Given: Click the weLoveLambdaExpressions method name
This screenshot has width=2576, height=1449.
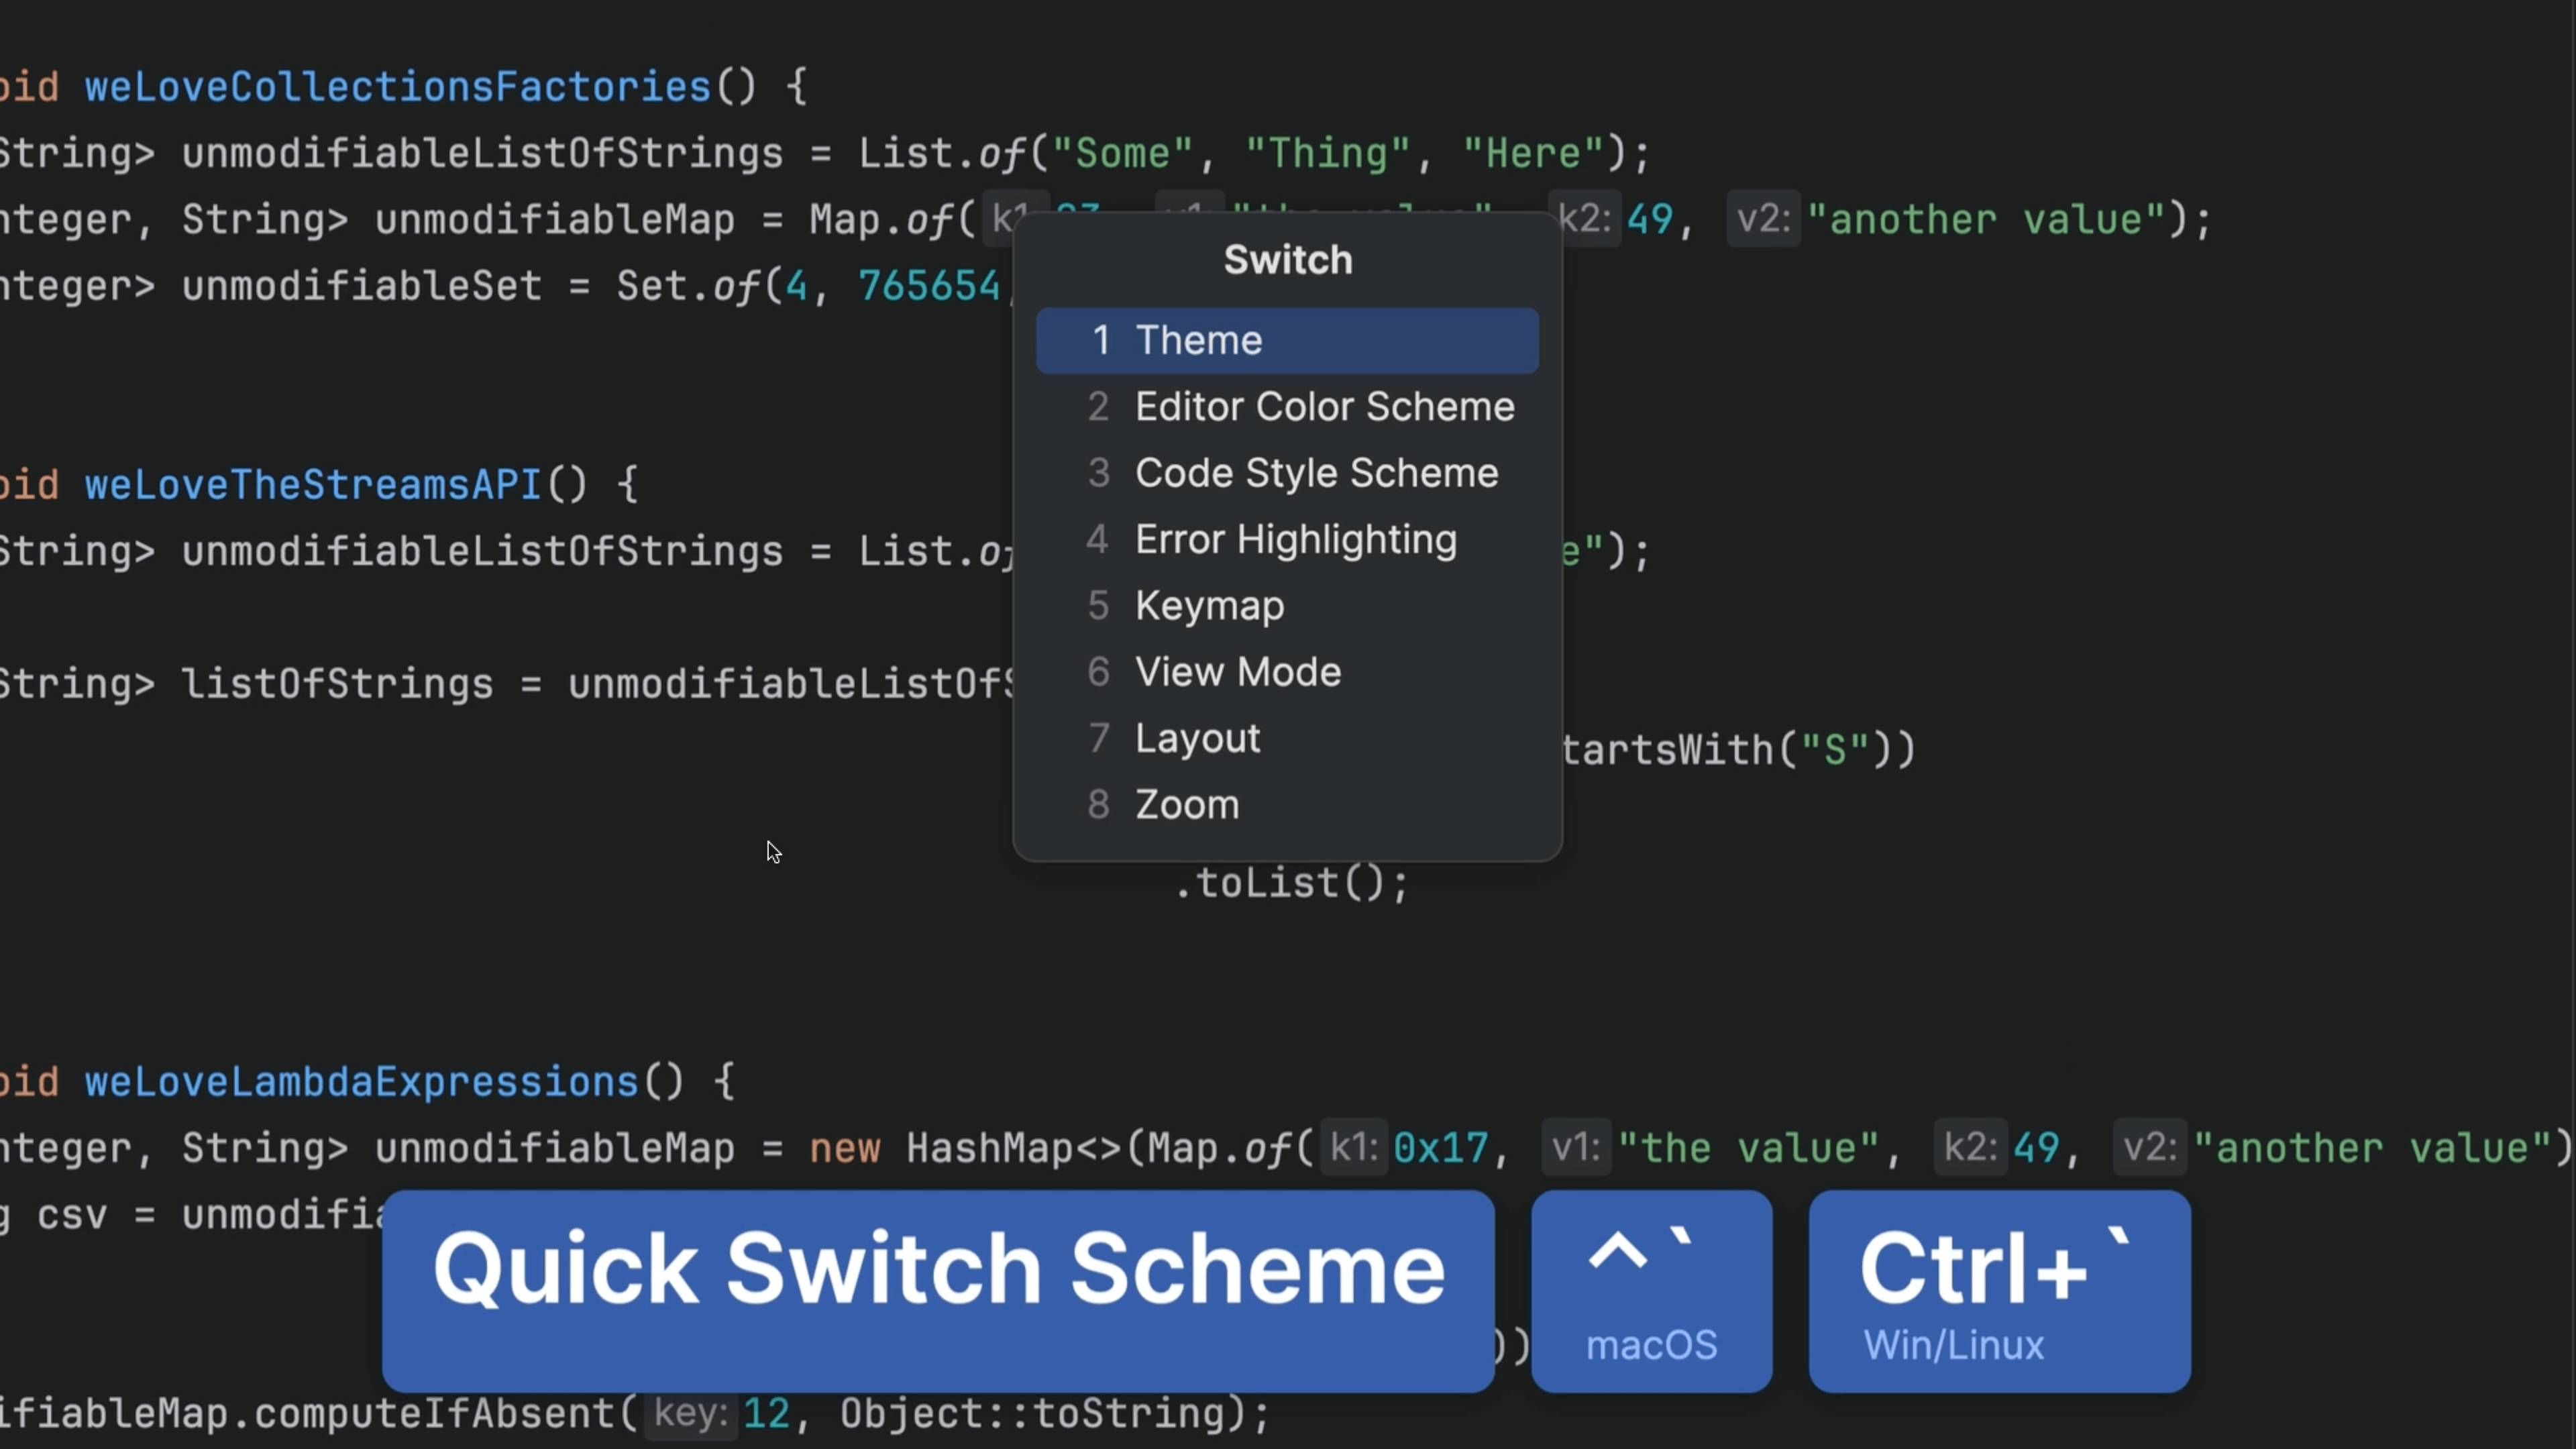Looking at the screenshot, I should click(361, 1082).
